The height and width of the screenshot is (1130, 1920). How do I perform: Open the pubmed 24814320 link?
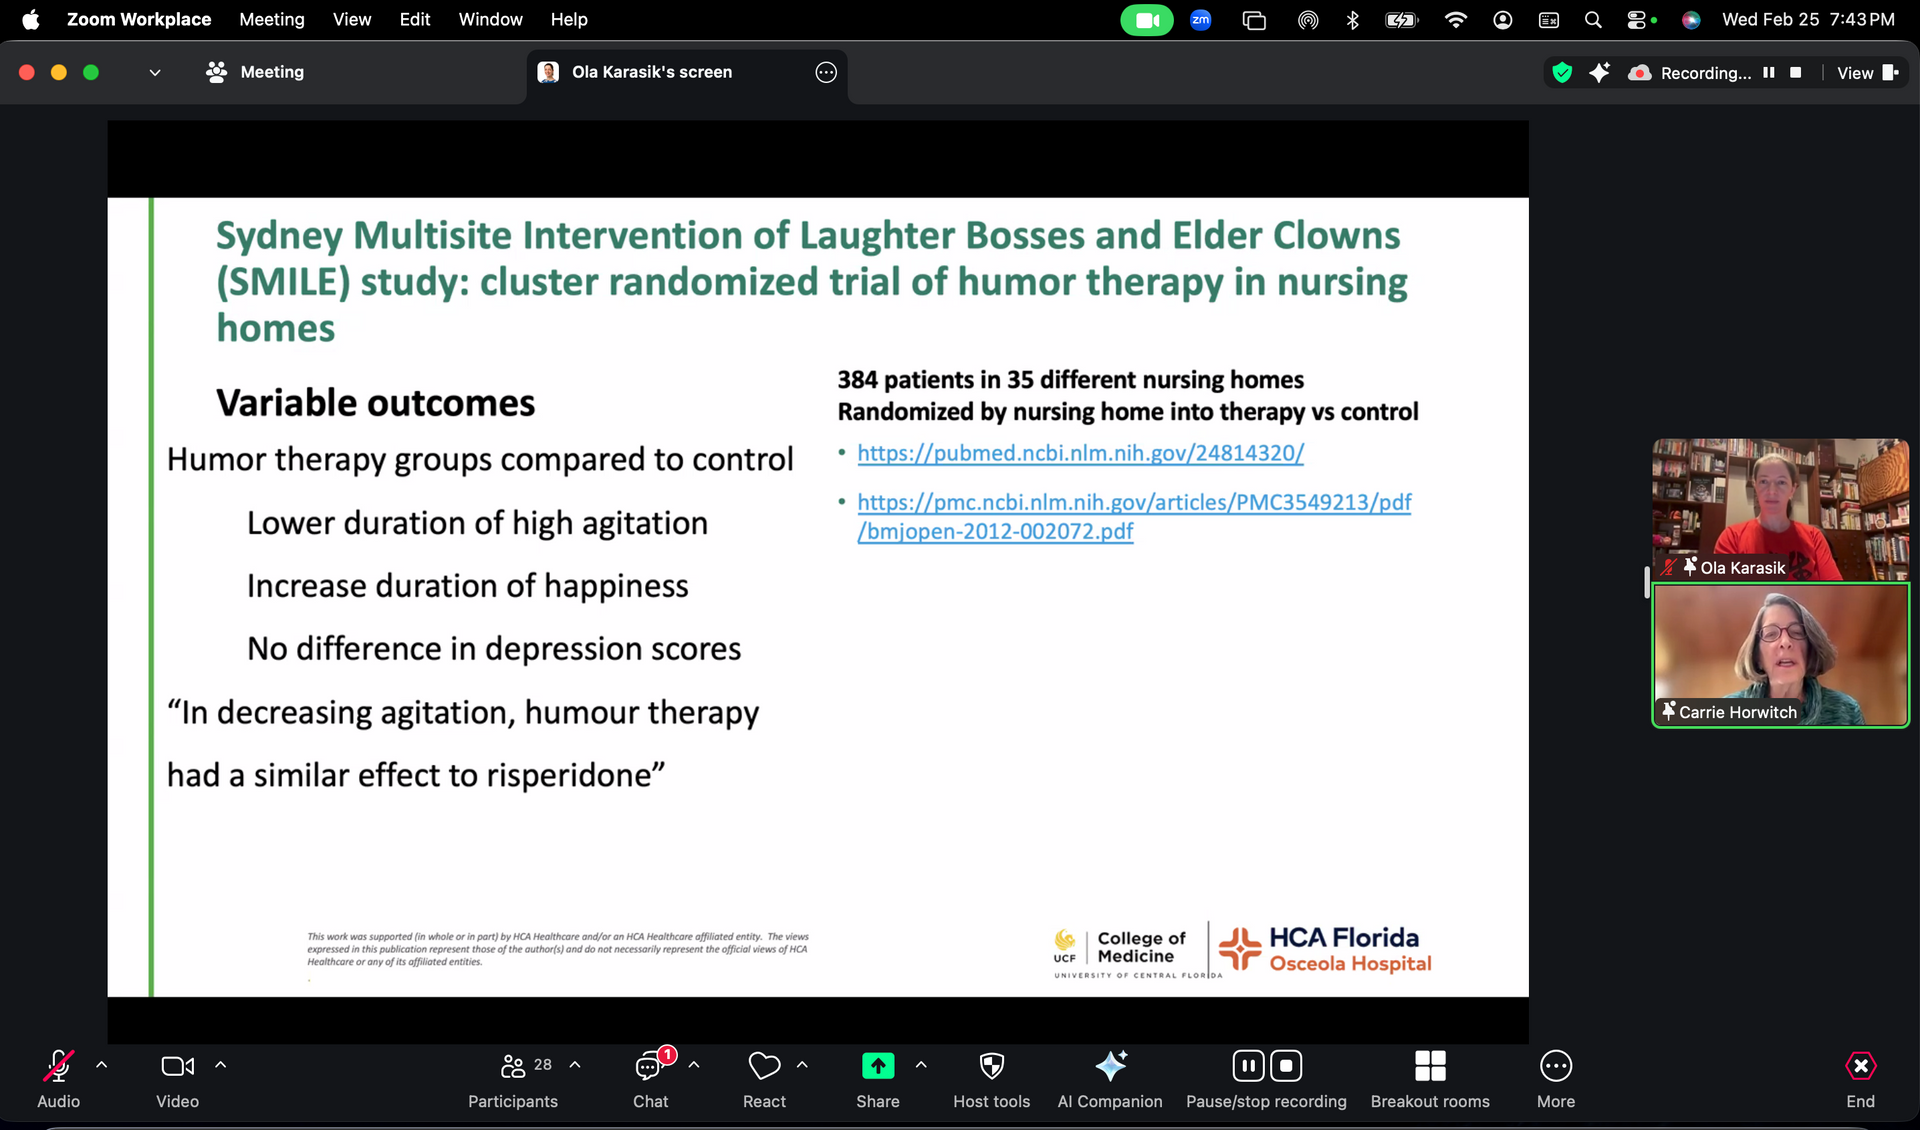pos(1080,453)
